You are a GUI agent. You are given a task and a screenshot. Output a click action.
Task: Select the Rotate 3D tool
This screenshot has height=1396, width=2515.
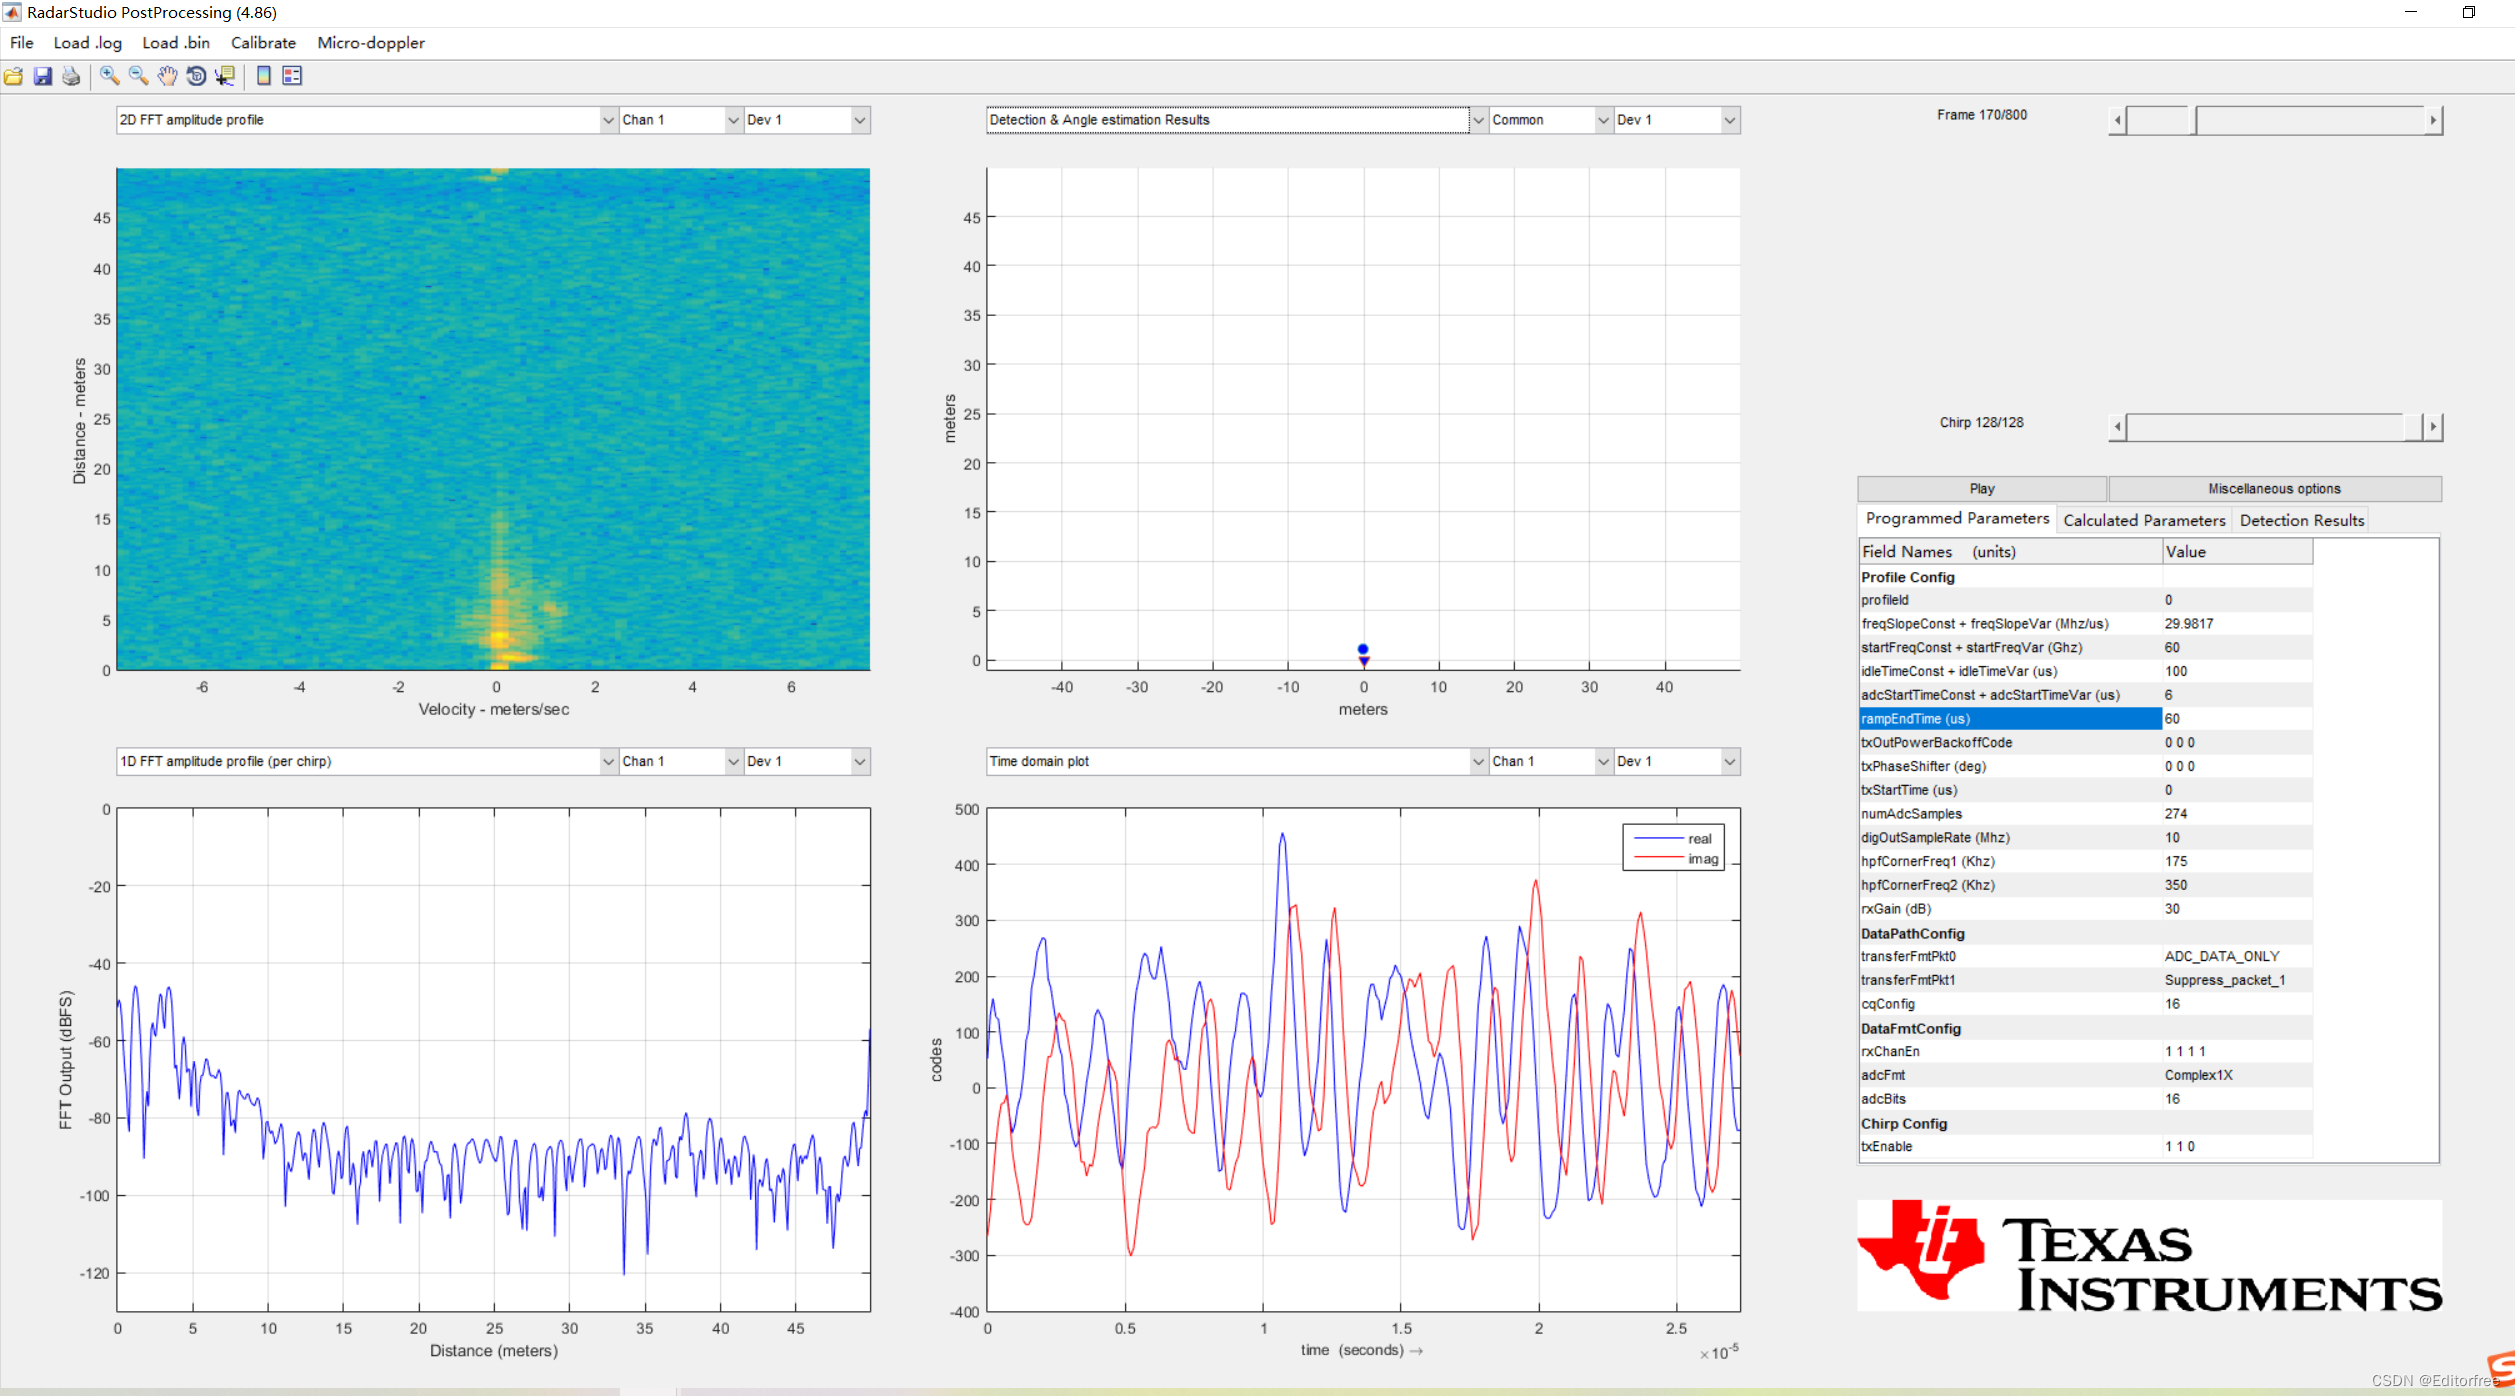click(196, 76)
